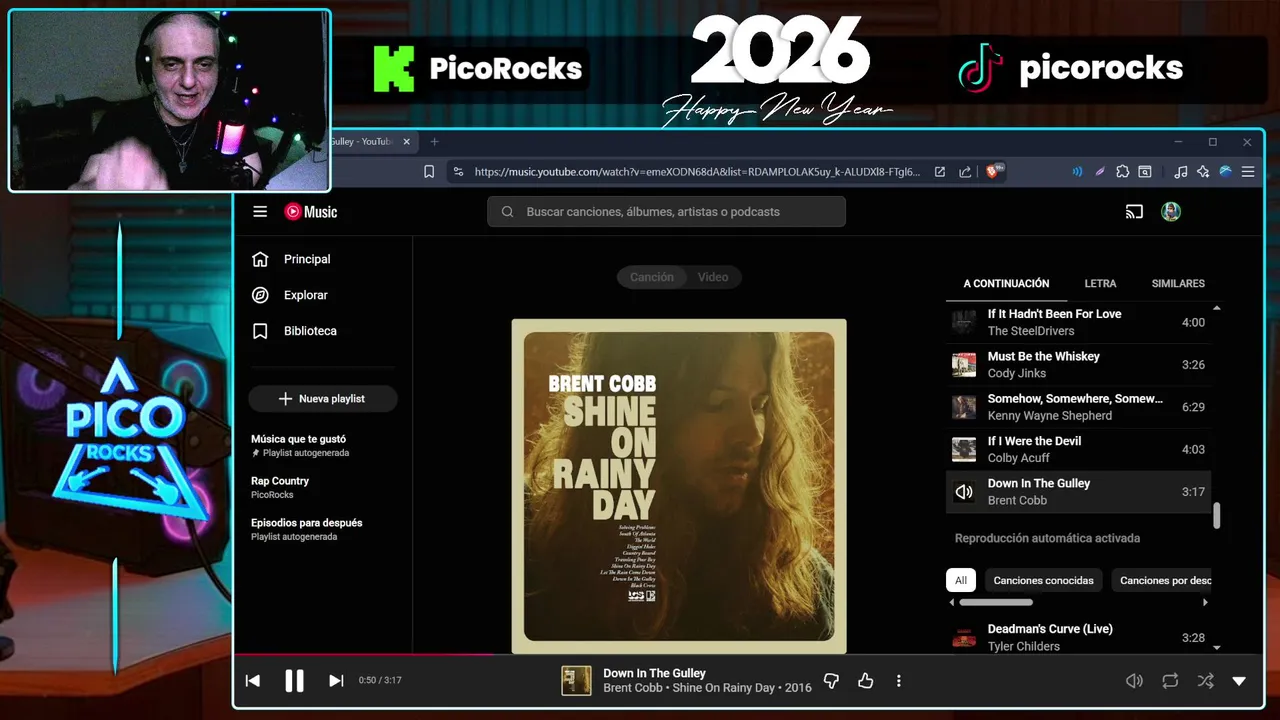Skip to the next track
The image size is (1280, 720).
336,681
